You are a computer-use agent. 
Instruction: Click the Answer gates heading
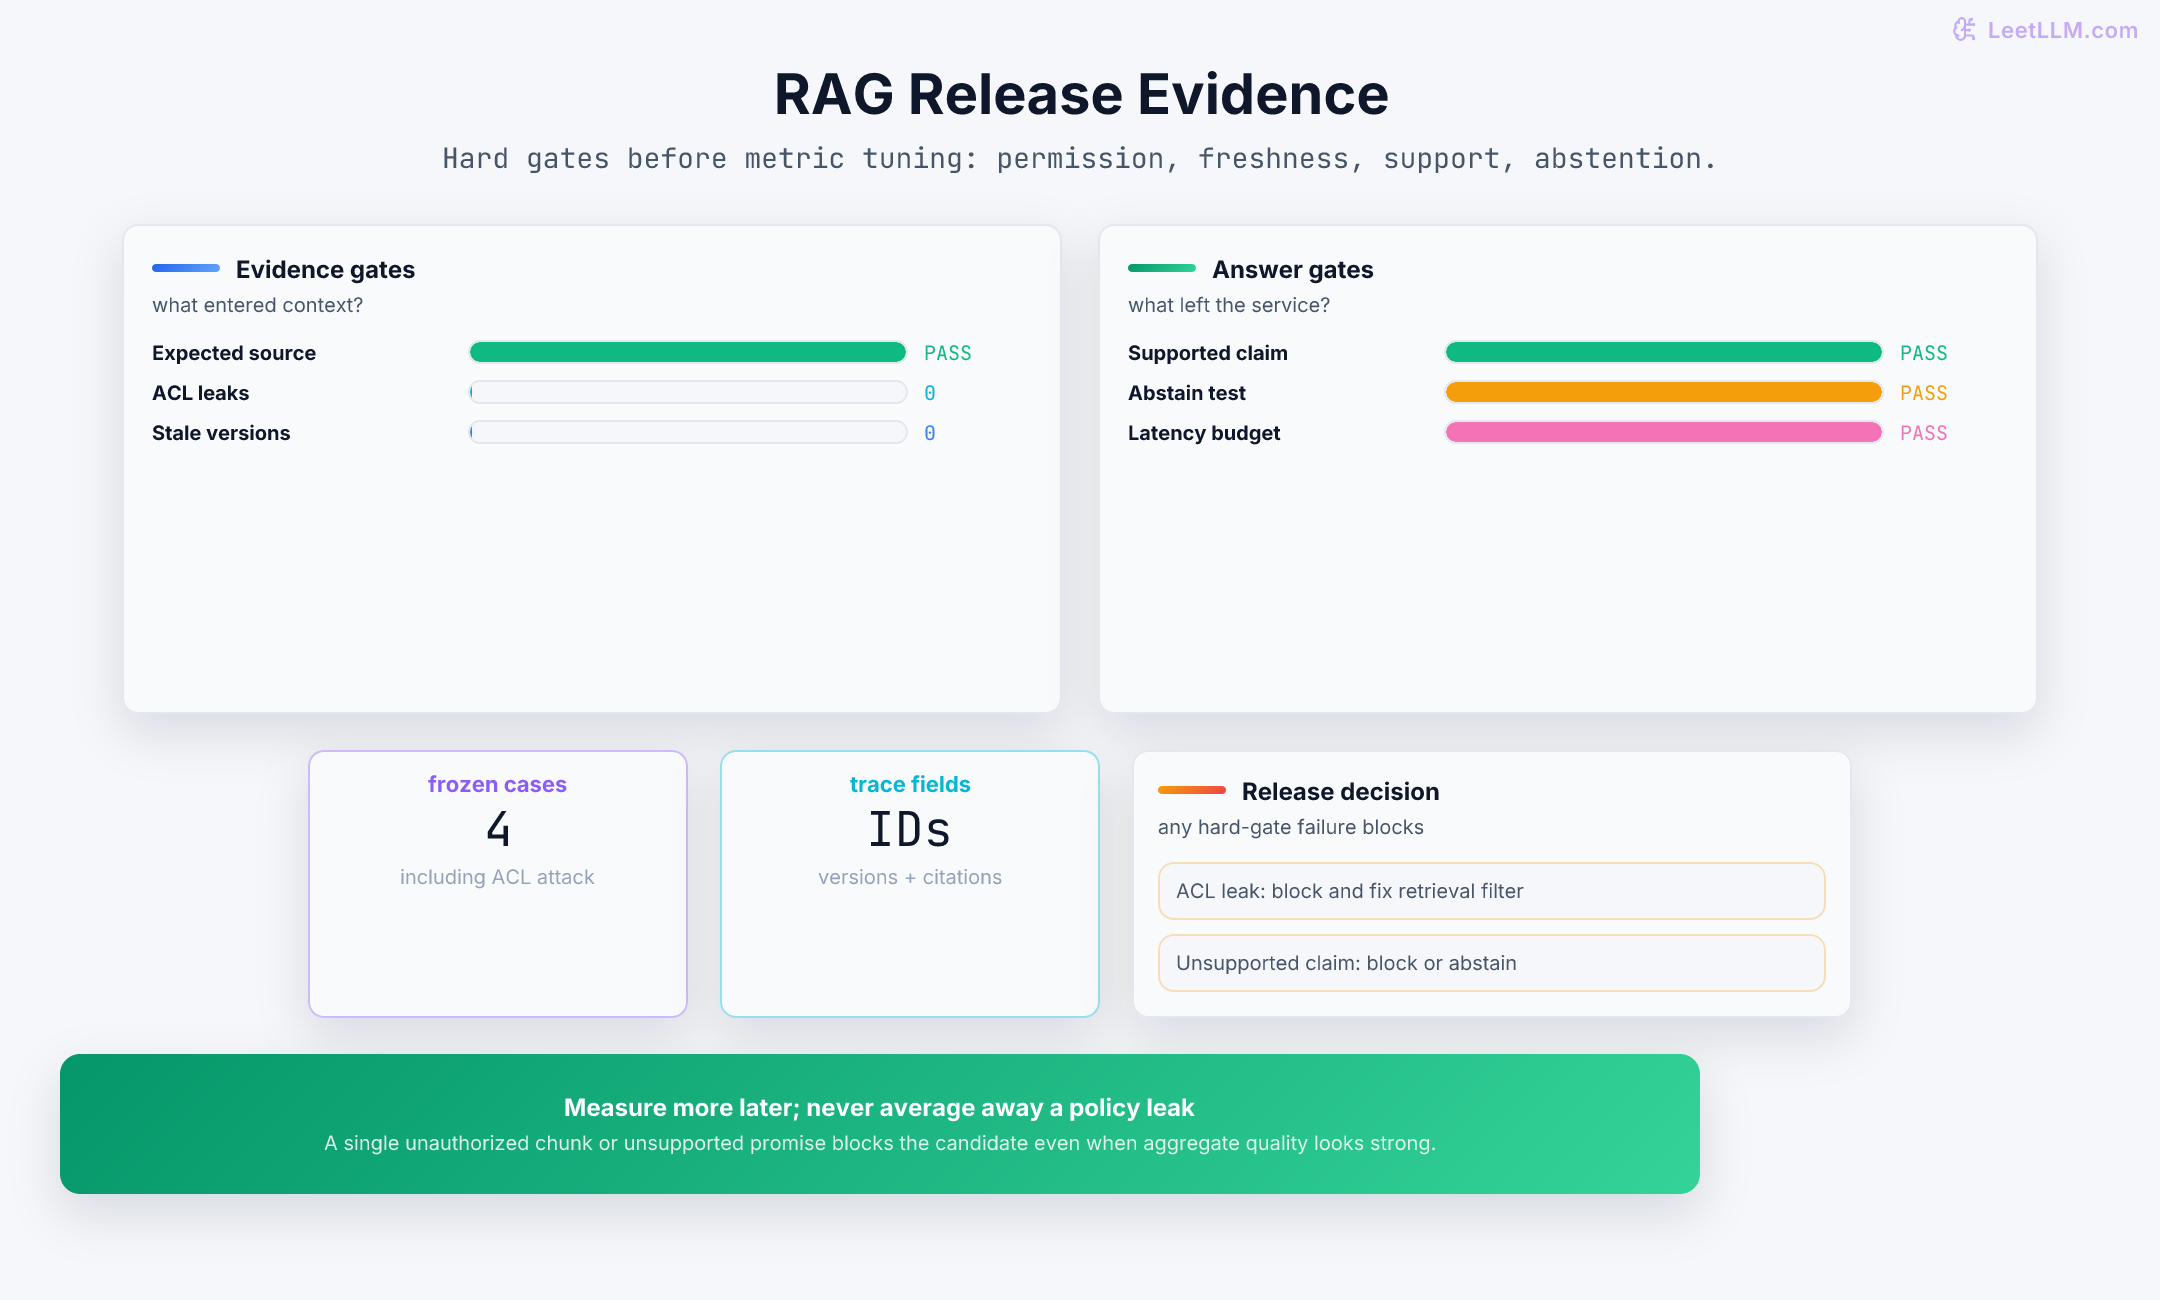[1293, 269]
